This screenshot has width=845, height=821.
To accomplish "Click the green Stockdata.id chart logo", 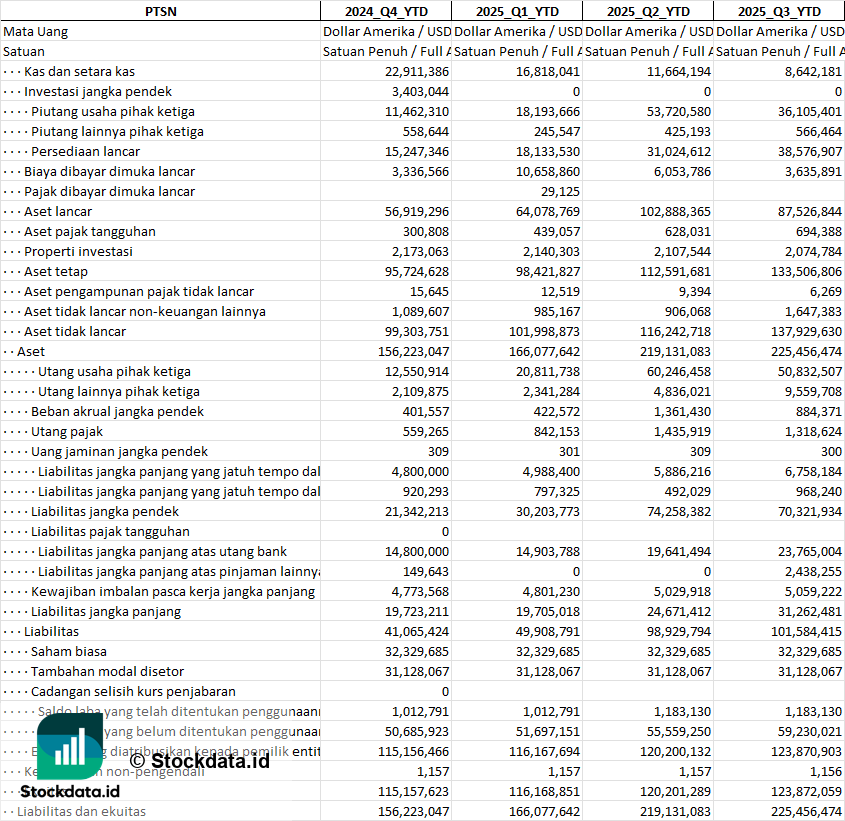I will coord(70,746).
